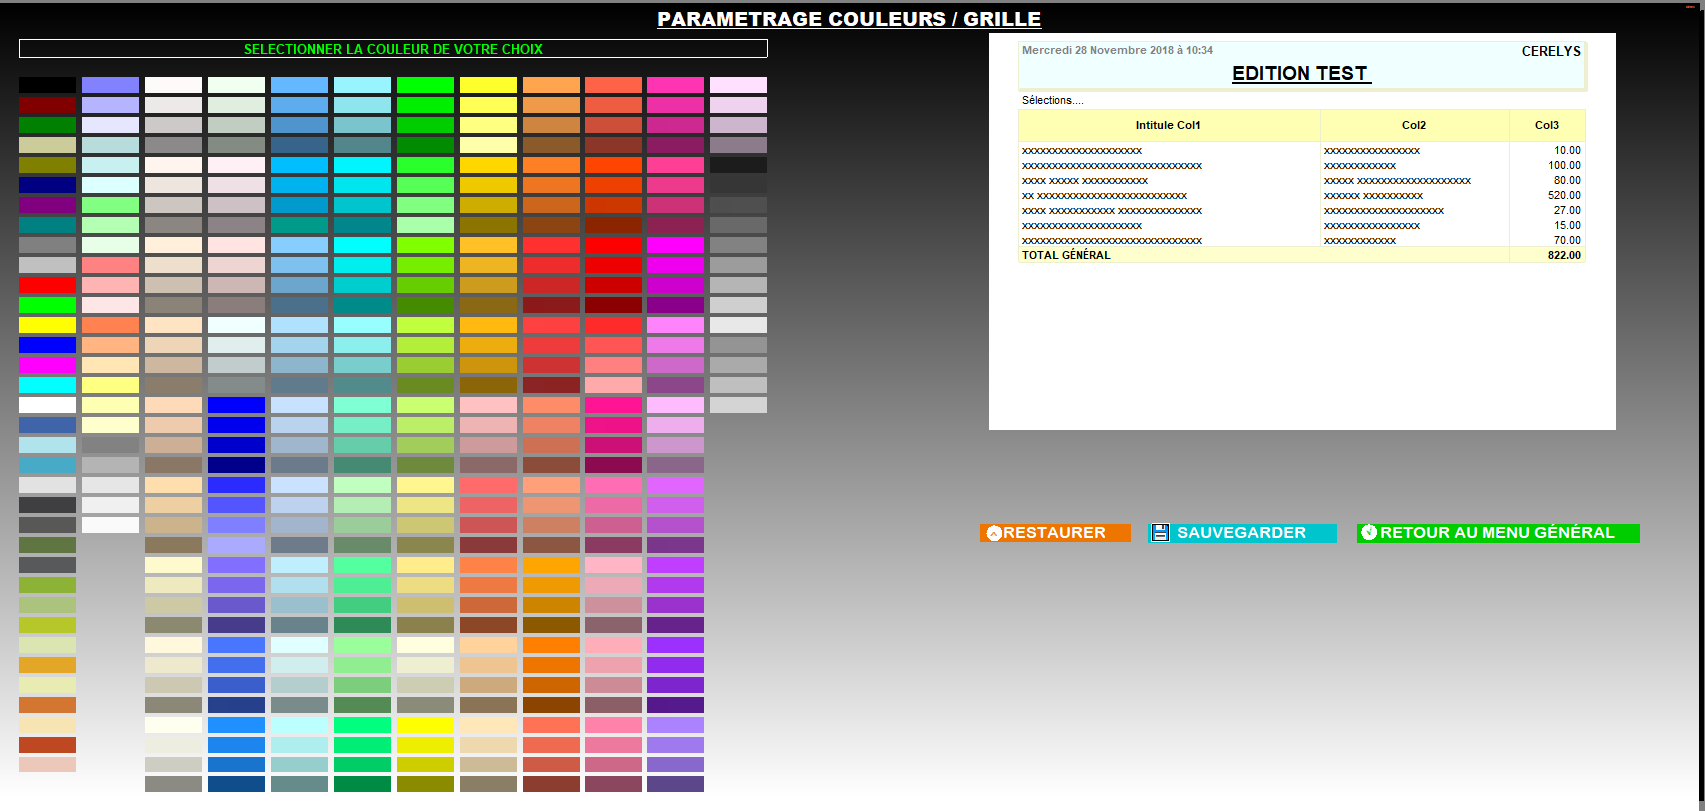
Task: Click the floppy disk icon on Sauvegarder
Action: pyautogui.click(x=1160, y=533)
